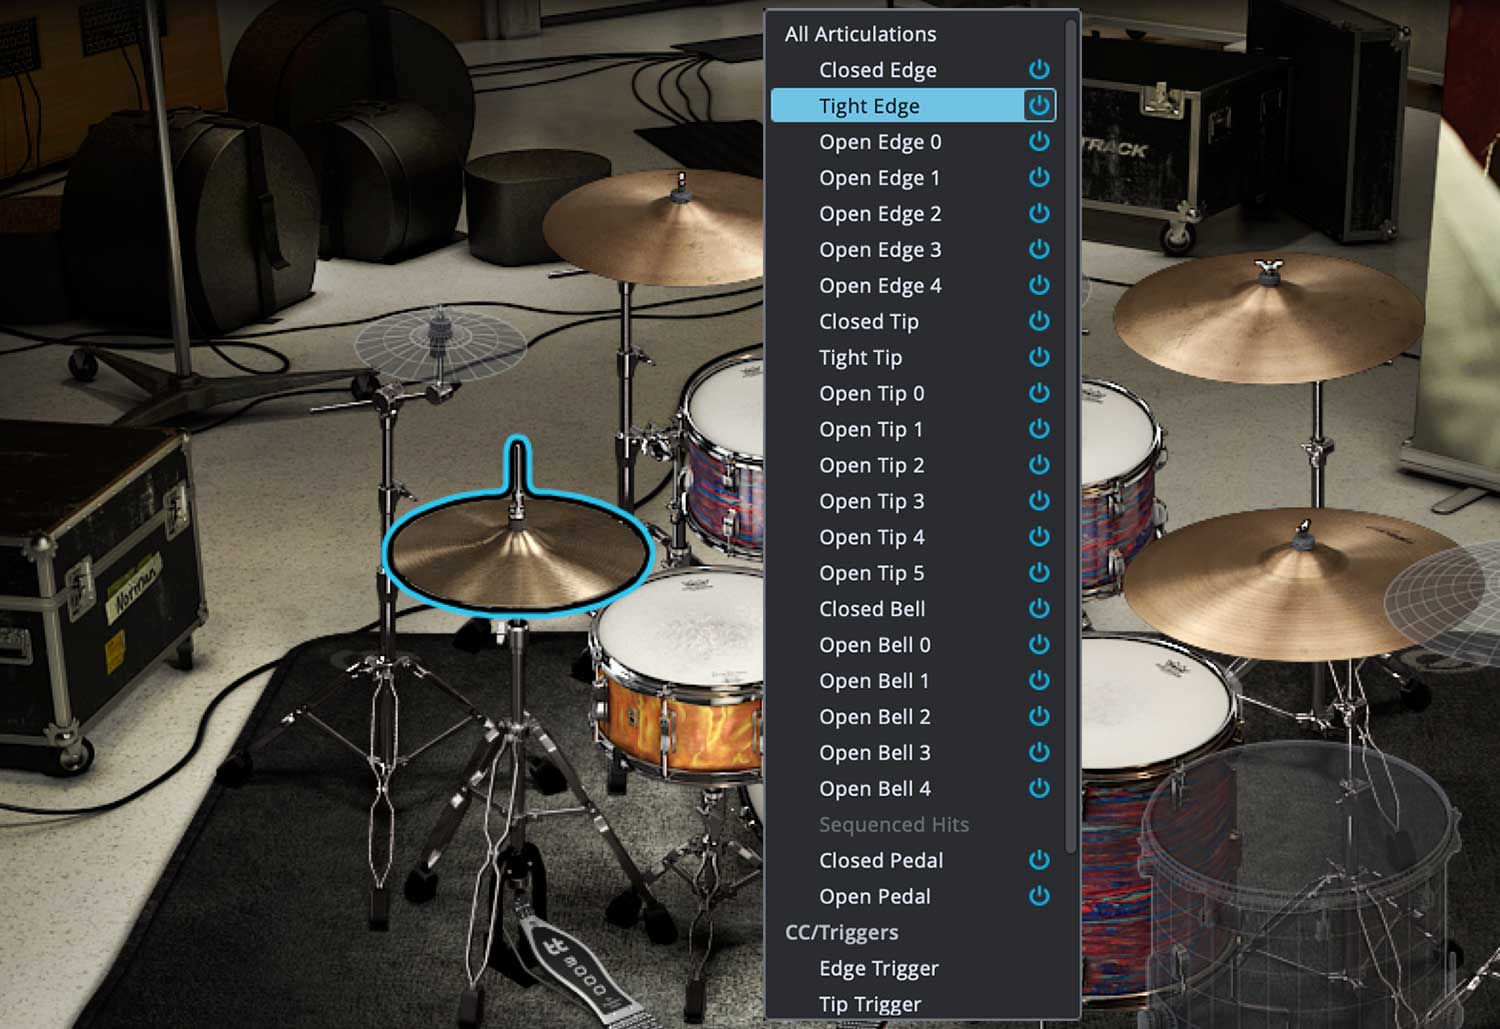Screen dimensions: 1500x1029
Task: Select the highlighted hi-hat cymbal
Action: [517, 555]
